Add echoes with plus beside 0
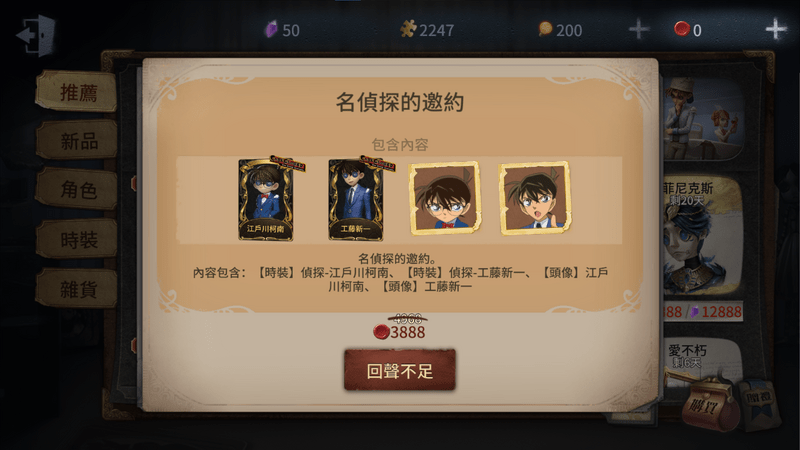 click(x=776, y=29)
